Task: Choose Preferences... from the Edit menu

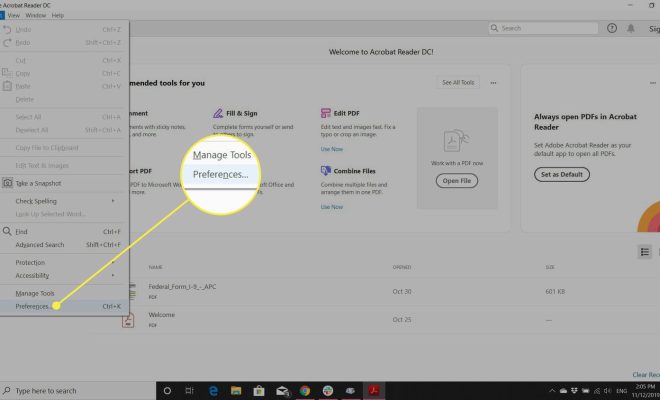Action: coord(63,307)
